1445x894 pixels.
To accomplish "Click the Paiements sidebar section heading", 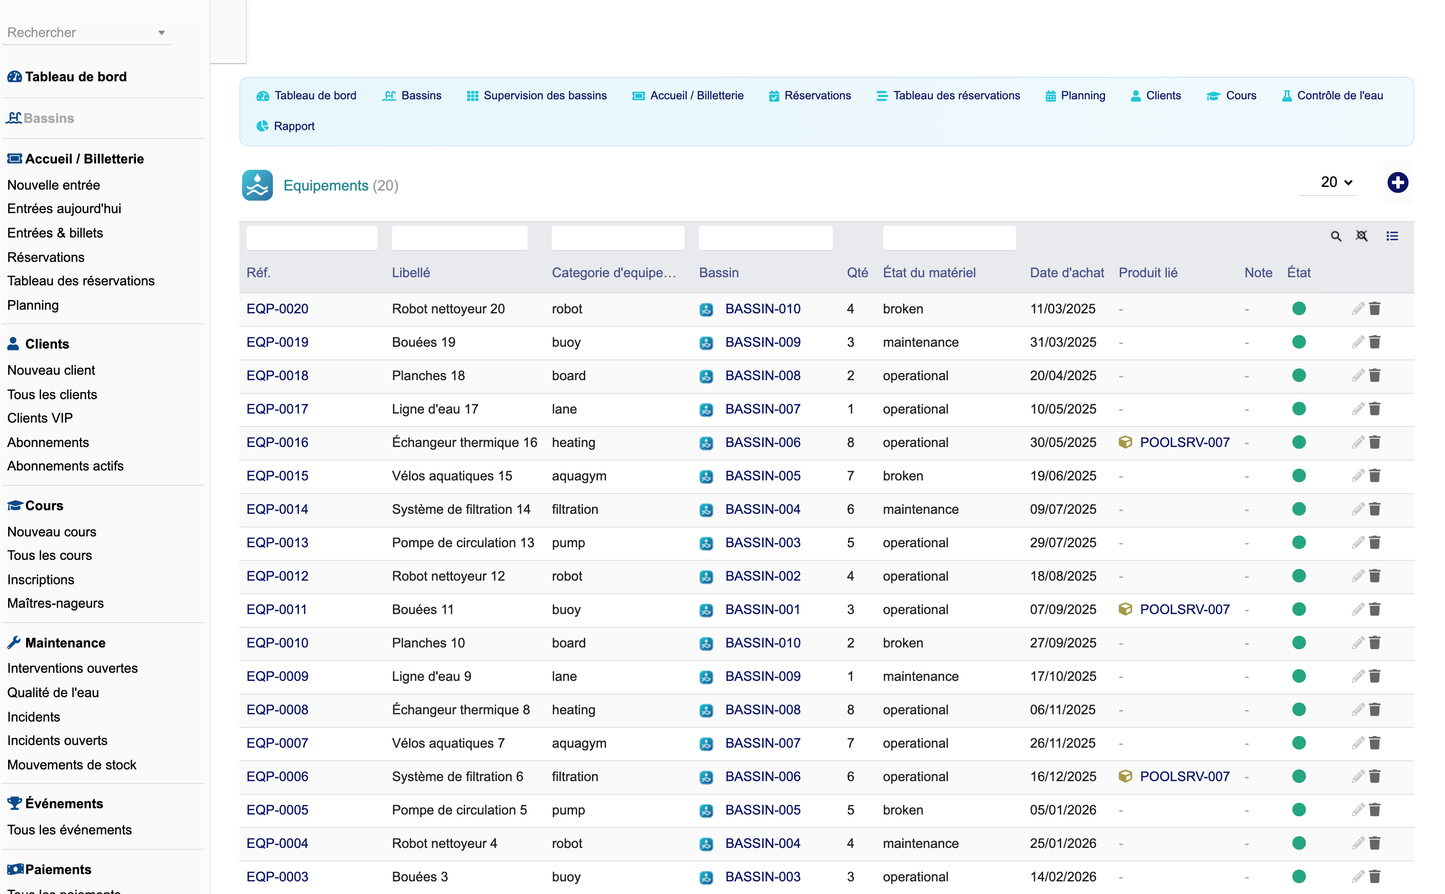I will pos(49,870).
